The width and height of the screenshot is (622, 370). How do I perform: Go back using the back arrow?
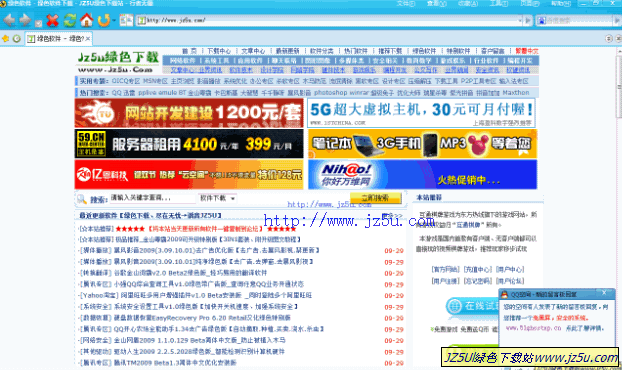[10, 20]
